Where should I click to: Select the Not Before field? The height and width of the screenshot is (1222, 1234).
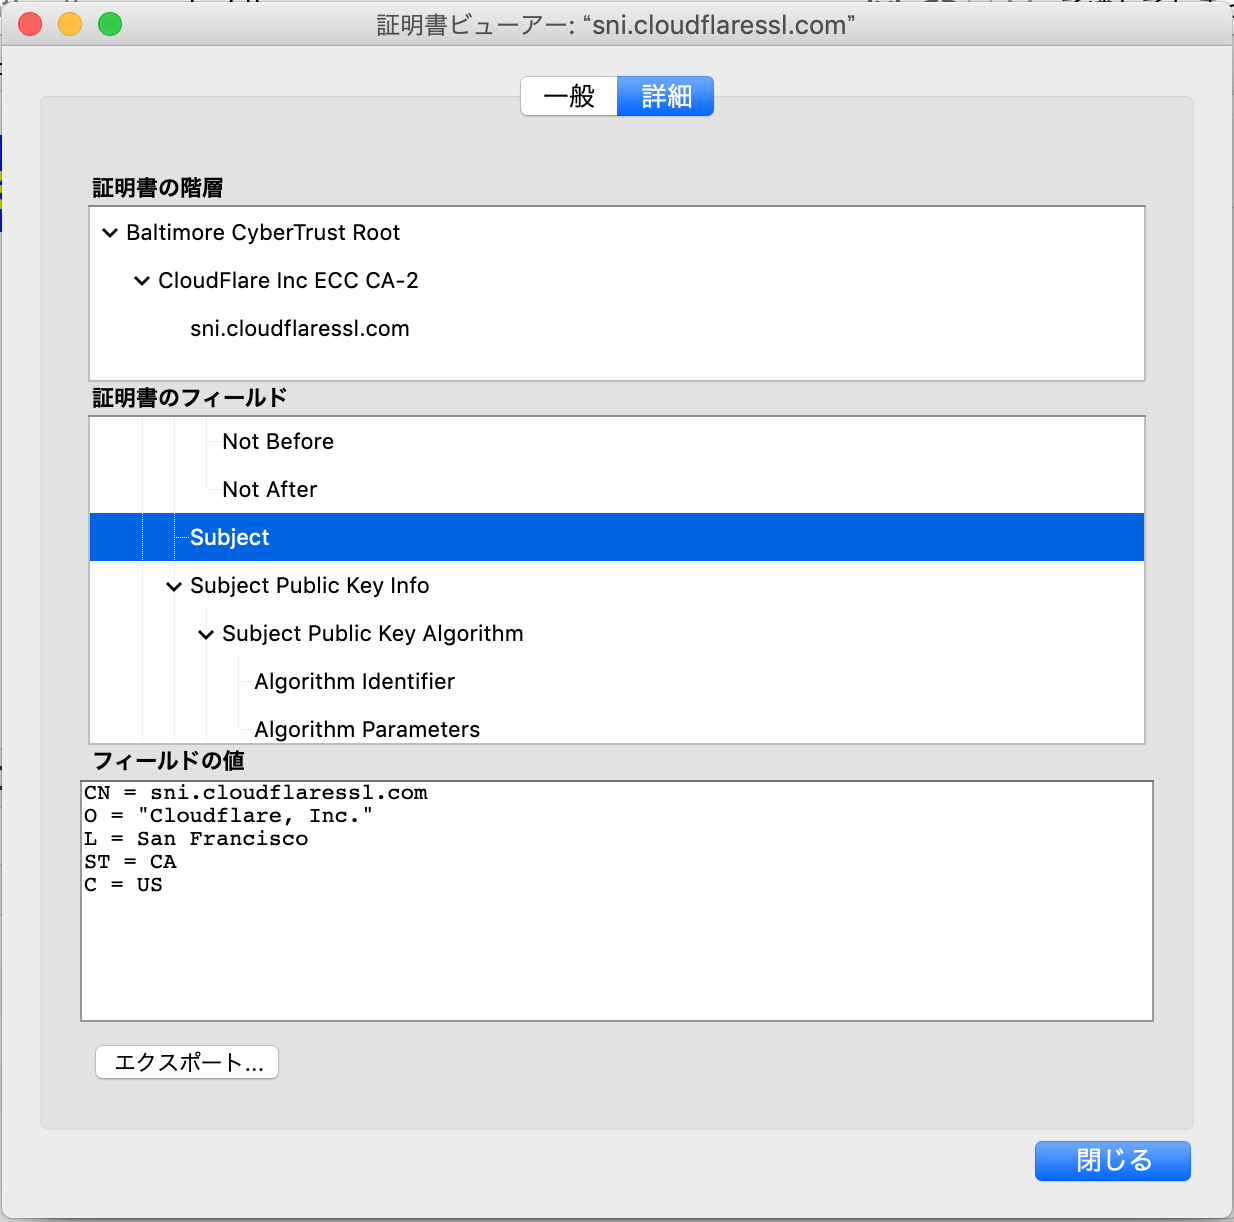tap(278, 442)
